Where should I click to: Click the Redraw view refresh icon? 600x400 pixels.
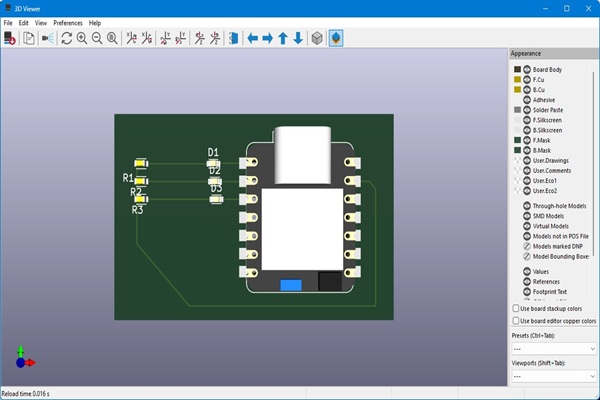[x=67, y=38]
